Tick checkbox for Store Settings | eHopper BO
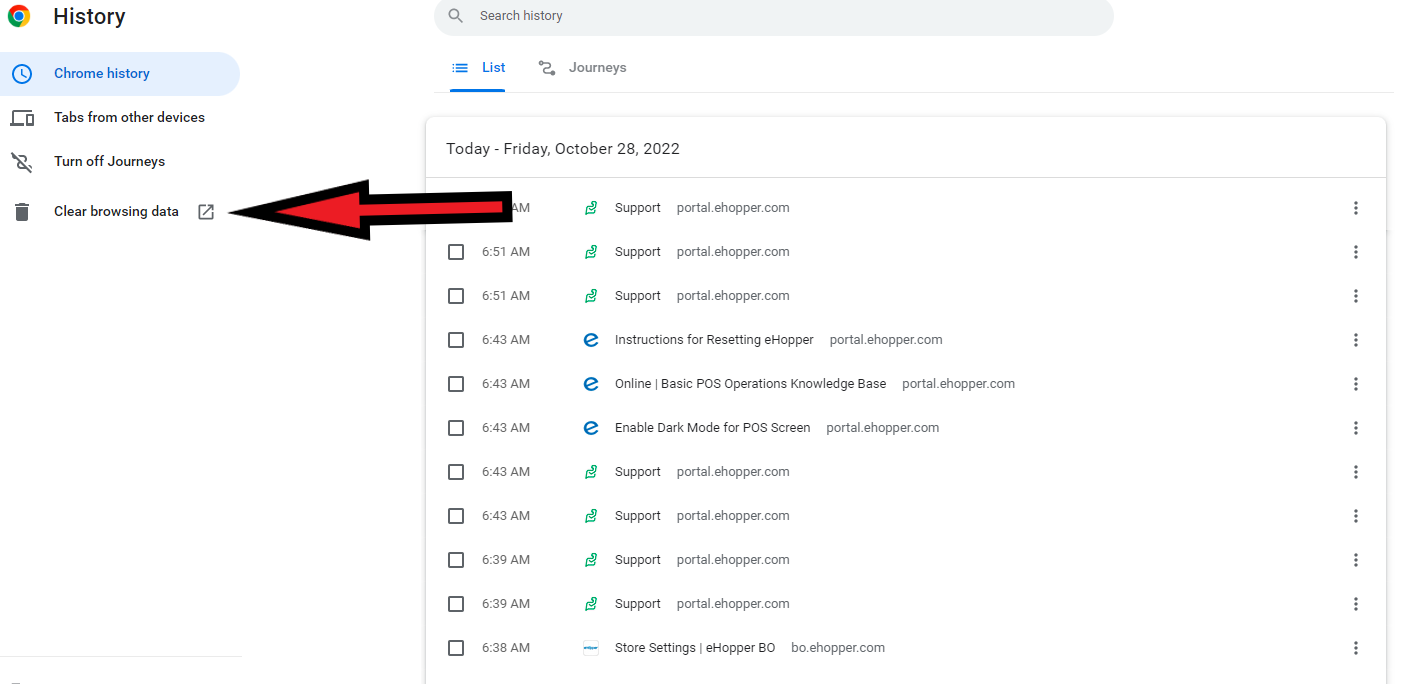1418x684 pixels. 456,648
